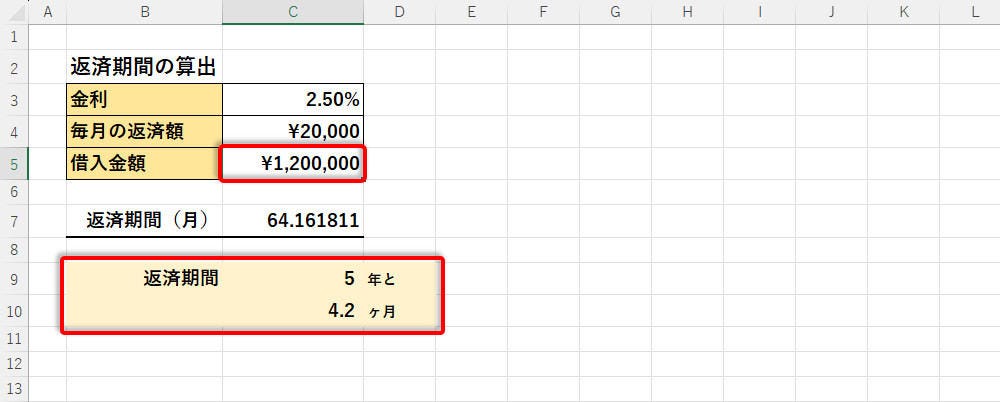Viewport: 1000px width, 402px height.
Task: Select the ¥20,000 monthly payment cell
Action: [x=292, y=131]
